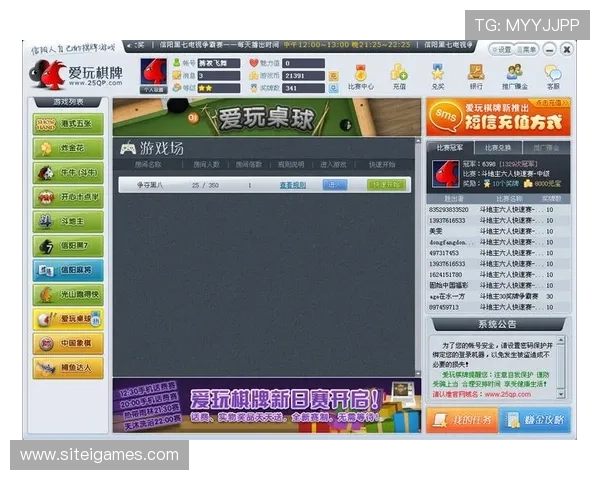The image size is (600, 480).
Task: Select winner row 897459713
Action: point(498,307)
